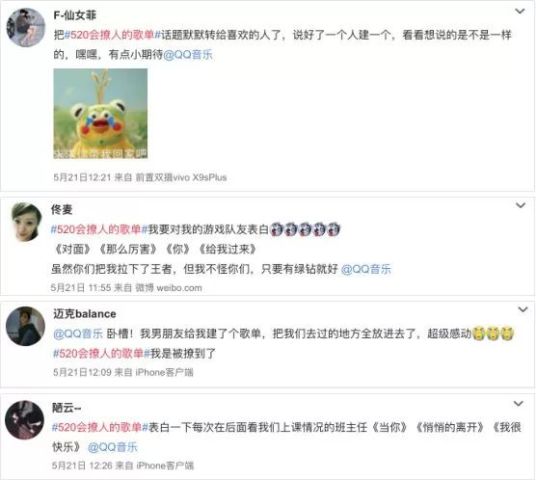The image size is (536, 480).
Task: Click @QQ音乐 mention in 佟麦's post
Action: [366, 269]
